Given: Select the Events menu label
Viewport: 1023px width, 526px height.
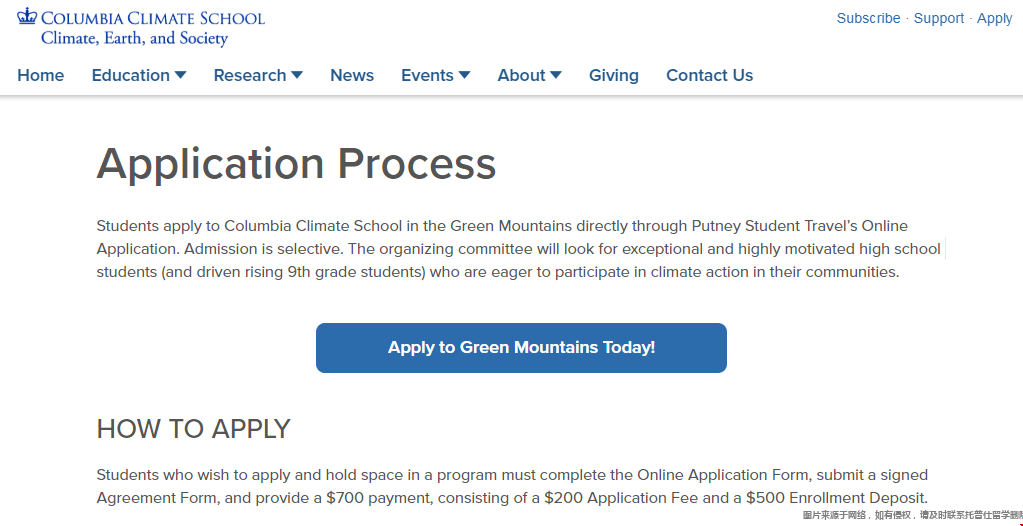Looking at the screenshot, I should tap(427, 75).
